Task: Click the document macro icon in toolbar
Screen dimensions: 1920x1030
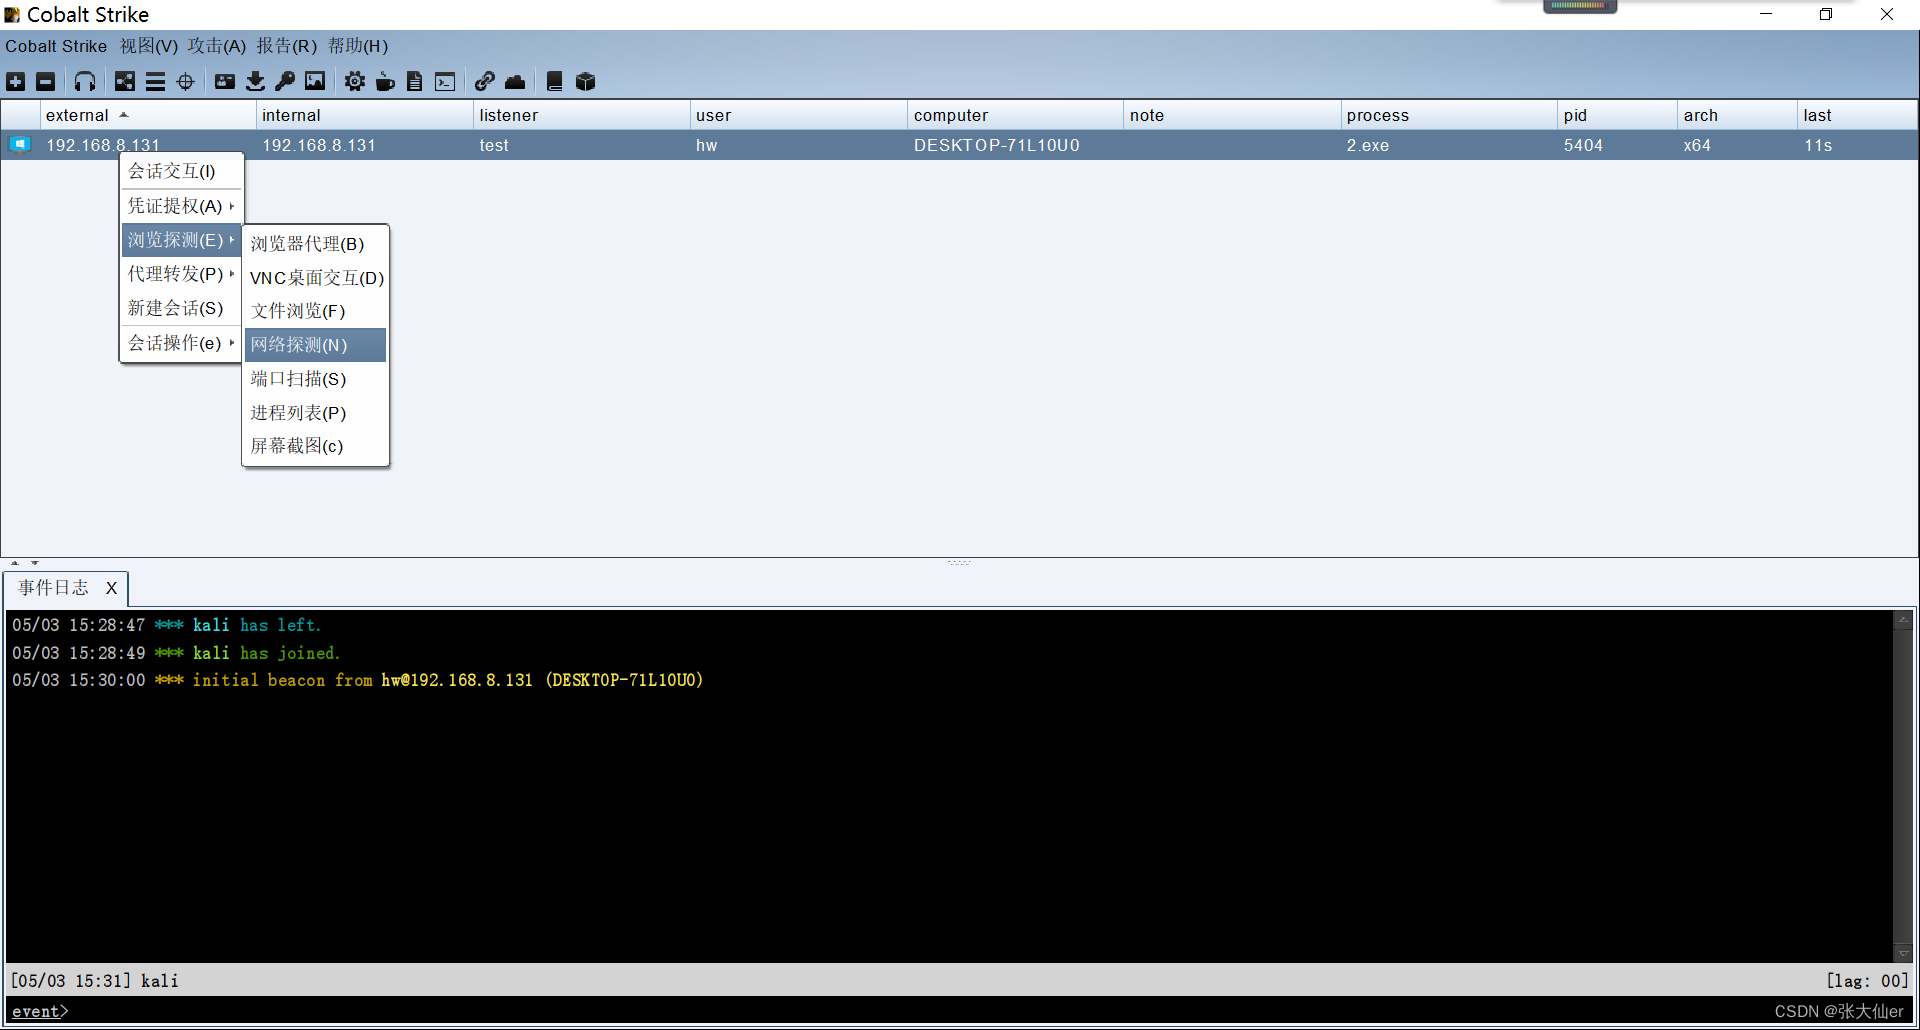Action: pos(415,82)
